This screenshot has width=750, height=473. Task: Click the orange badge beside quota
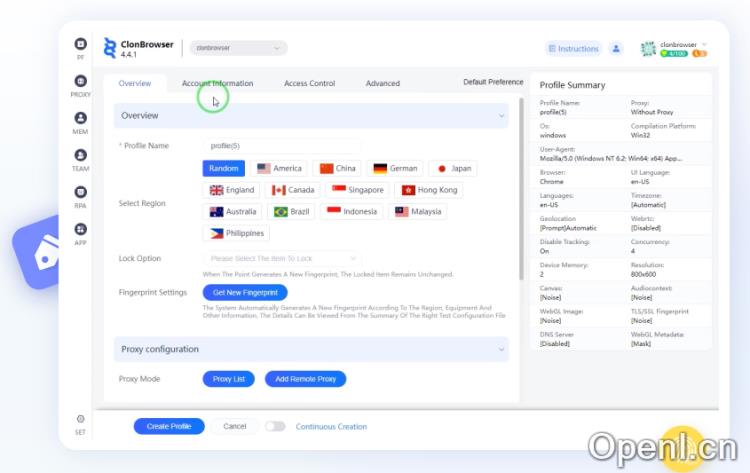(x=699, y=54)
